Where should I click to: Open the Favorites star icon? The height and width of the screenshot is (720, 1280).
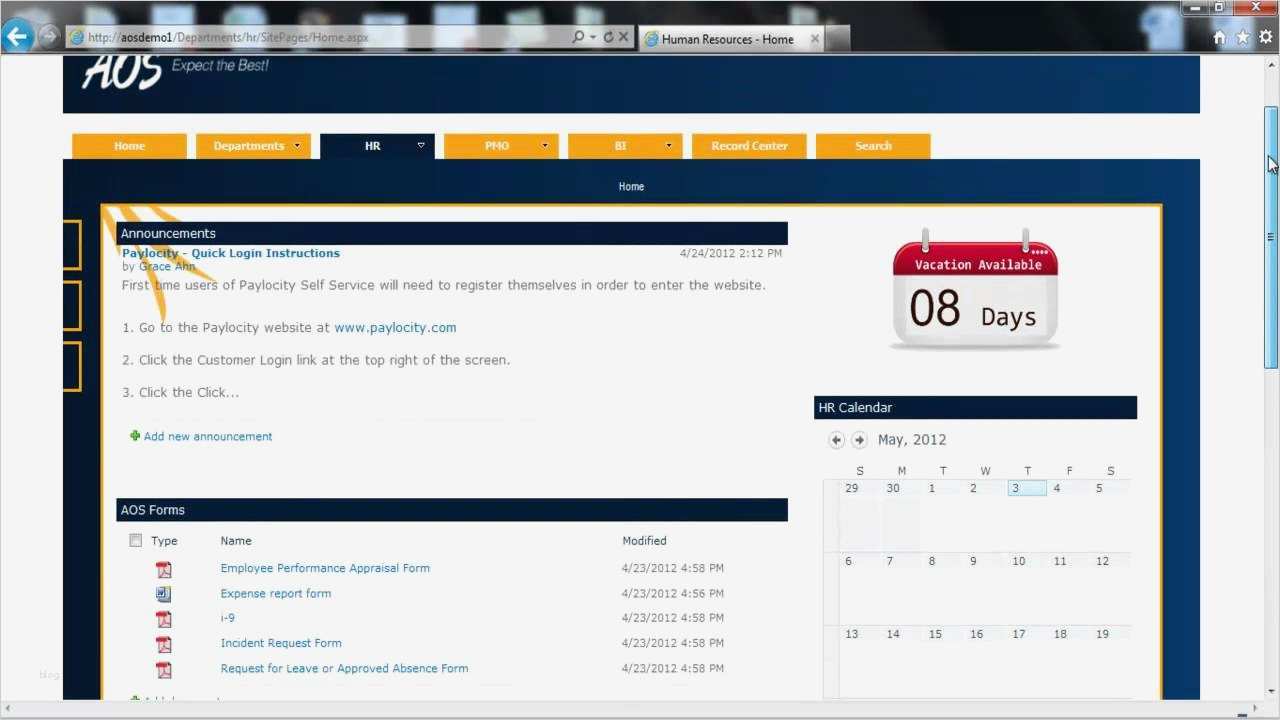point(1242,36)
